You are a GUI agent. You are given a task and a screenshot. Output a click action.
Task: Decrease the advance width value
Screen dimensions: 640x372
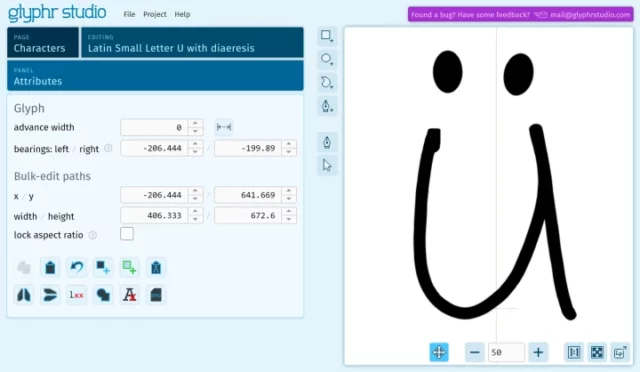pos(196,131)
